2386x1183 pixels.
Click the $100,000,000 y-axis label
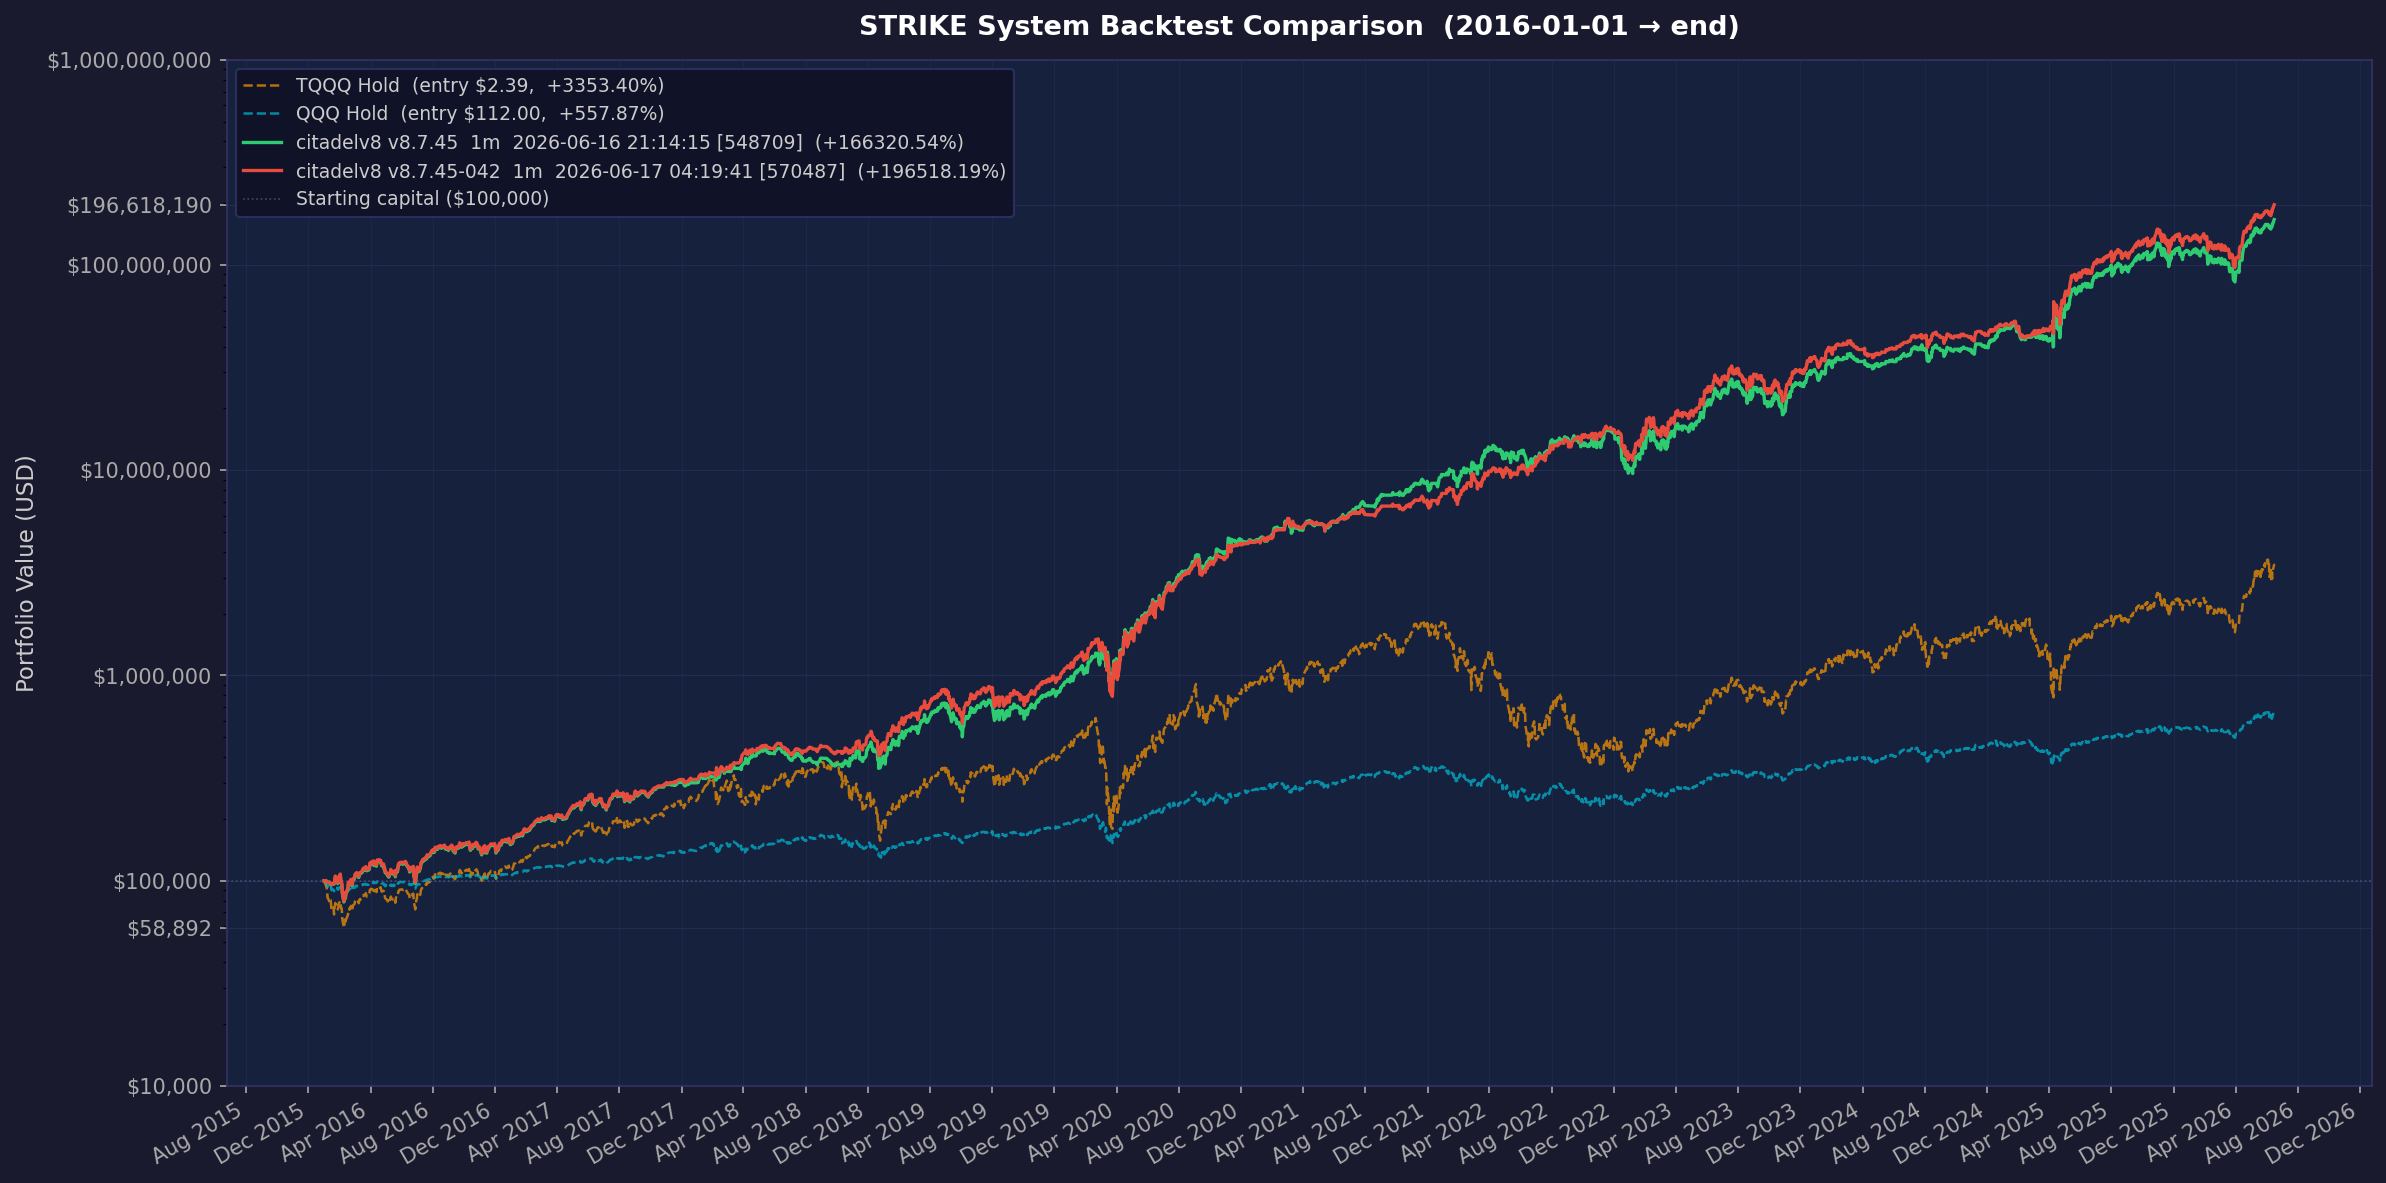pyautogui.click(x=139, y=265)
